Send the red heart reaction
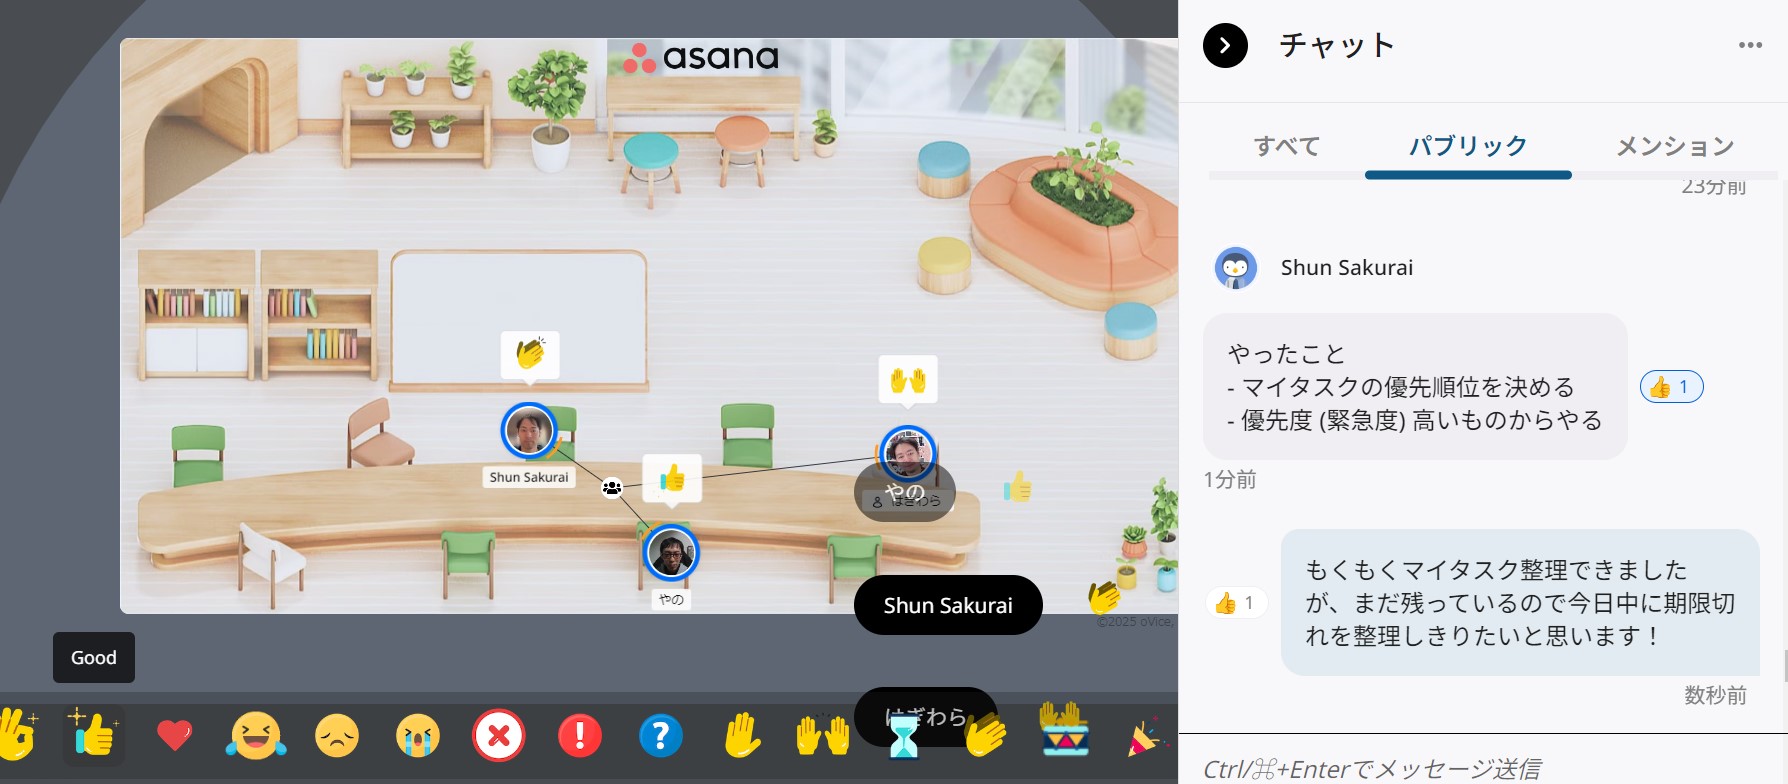Screen dimensions: 1788x784 175,736
